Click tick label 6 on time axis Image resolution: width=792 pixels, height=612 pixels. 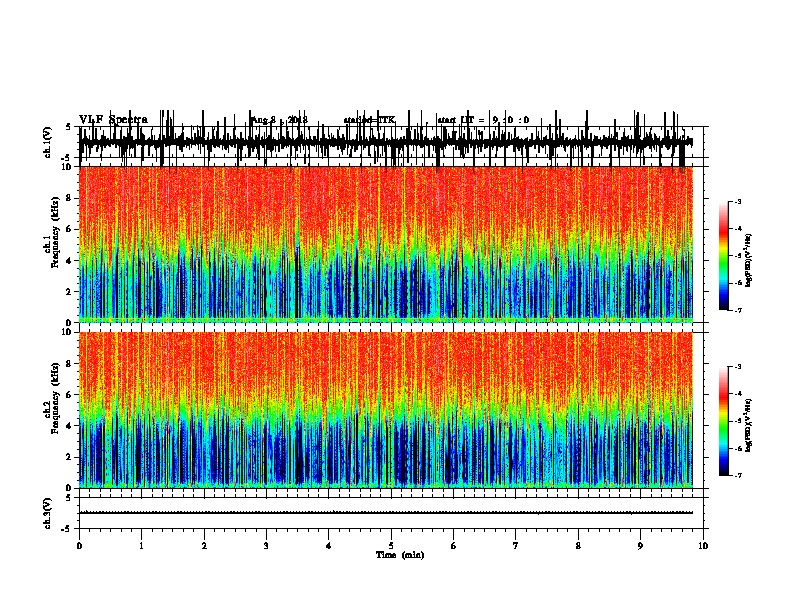pyautogui.click(x=454, y=546)
